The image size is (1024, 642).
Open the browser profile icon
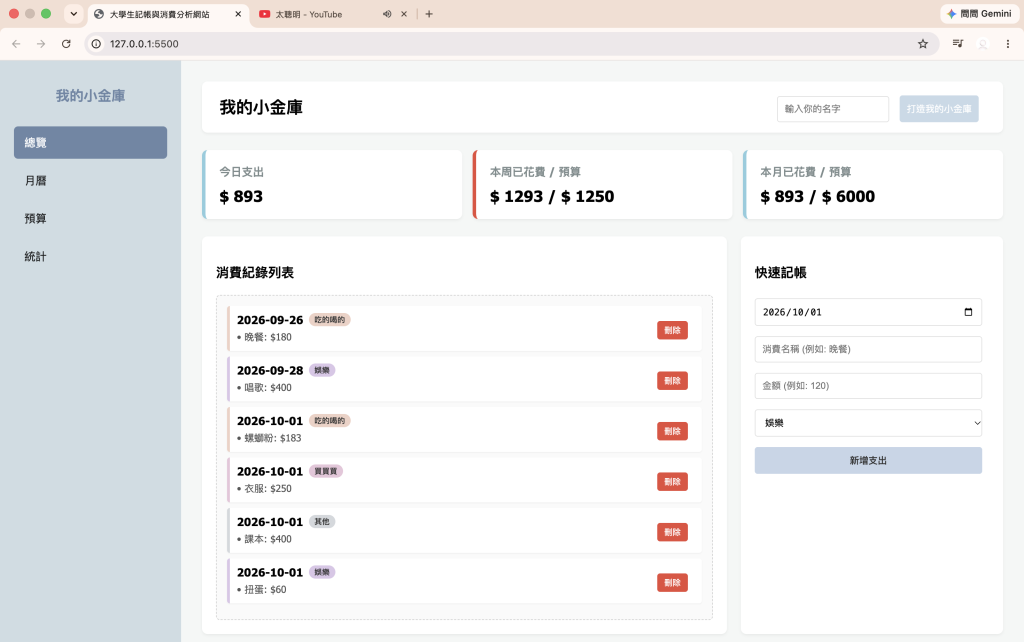983,44
